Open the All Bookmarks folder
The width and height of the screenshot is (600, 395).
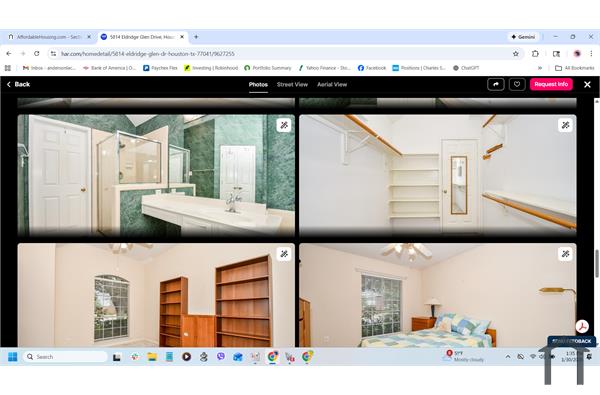[574, 68]
